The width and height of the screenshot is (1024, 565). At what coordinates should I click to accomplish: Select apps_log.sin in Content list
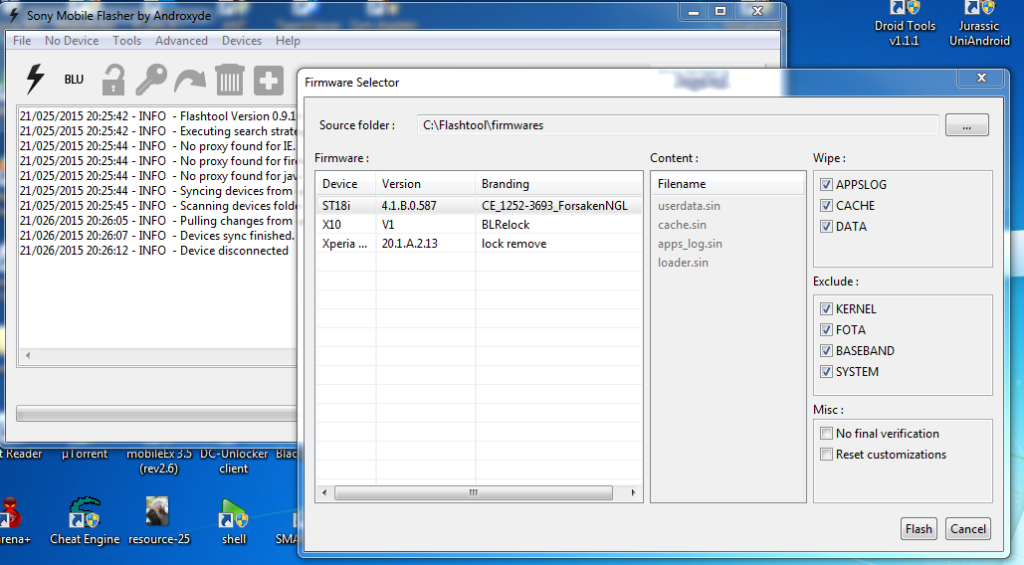point(690,244)
